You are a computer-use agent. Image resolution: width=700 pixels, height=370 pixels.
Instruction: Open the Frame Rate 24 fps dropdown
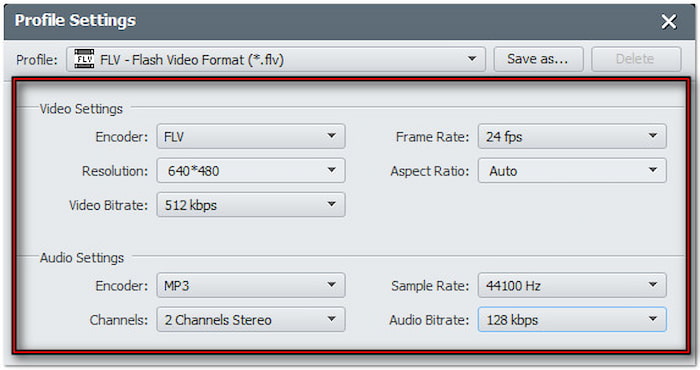tap(572, 136)
